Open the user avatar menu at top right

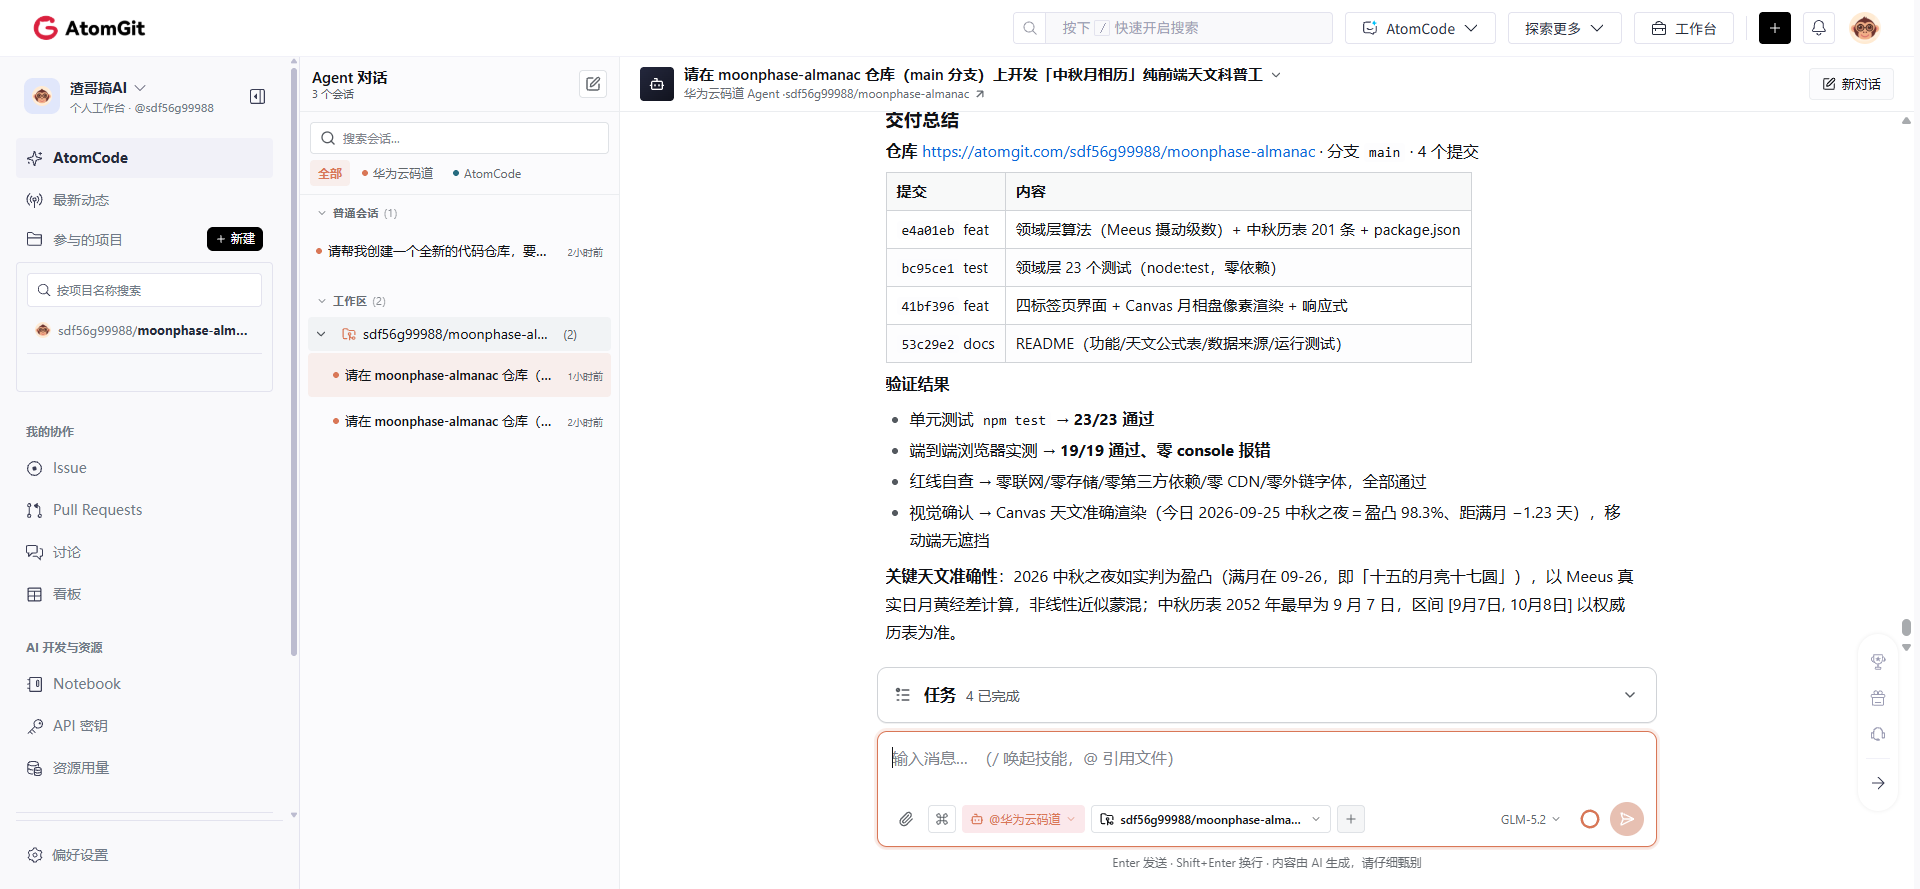coord(1864,28)
